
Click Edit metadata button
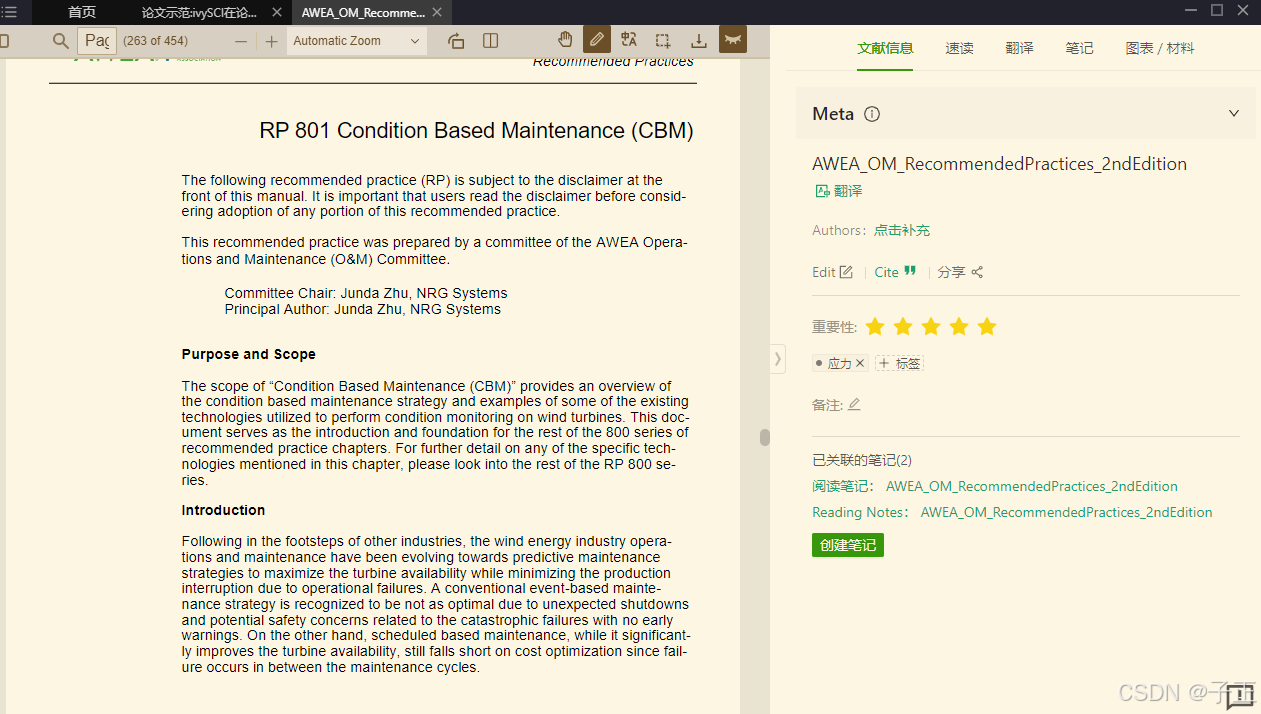tap(833, 272)
